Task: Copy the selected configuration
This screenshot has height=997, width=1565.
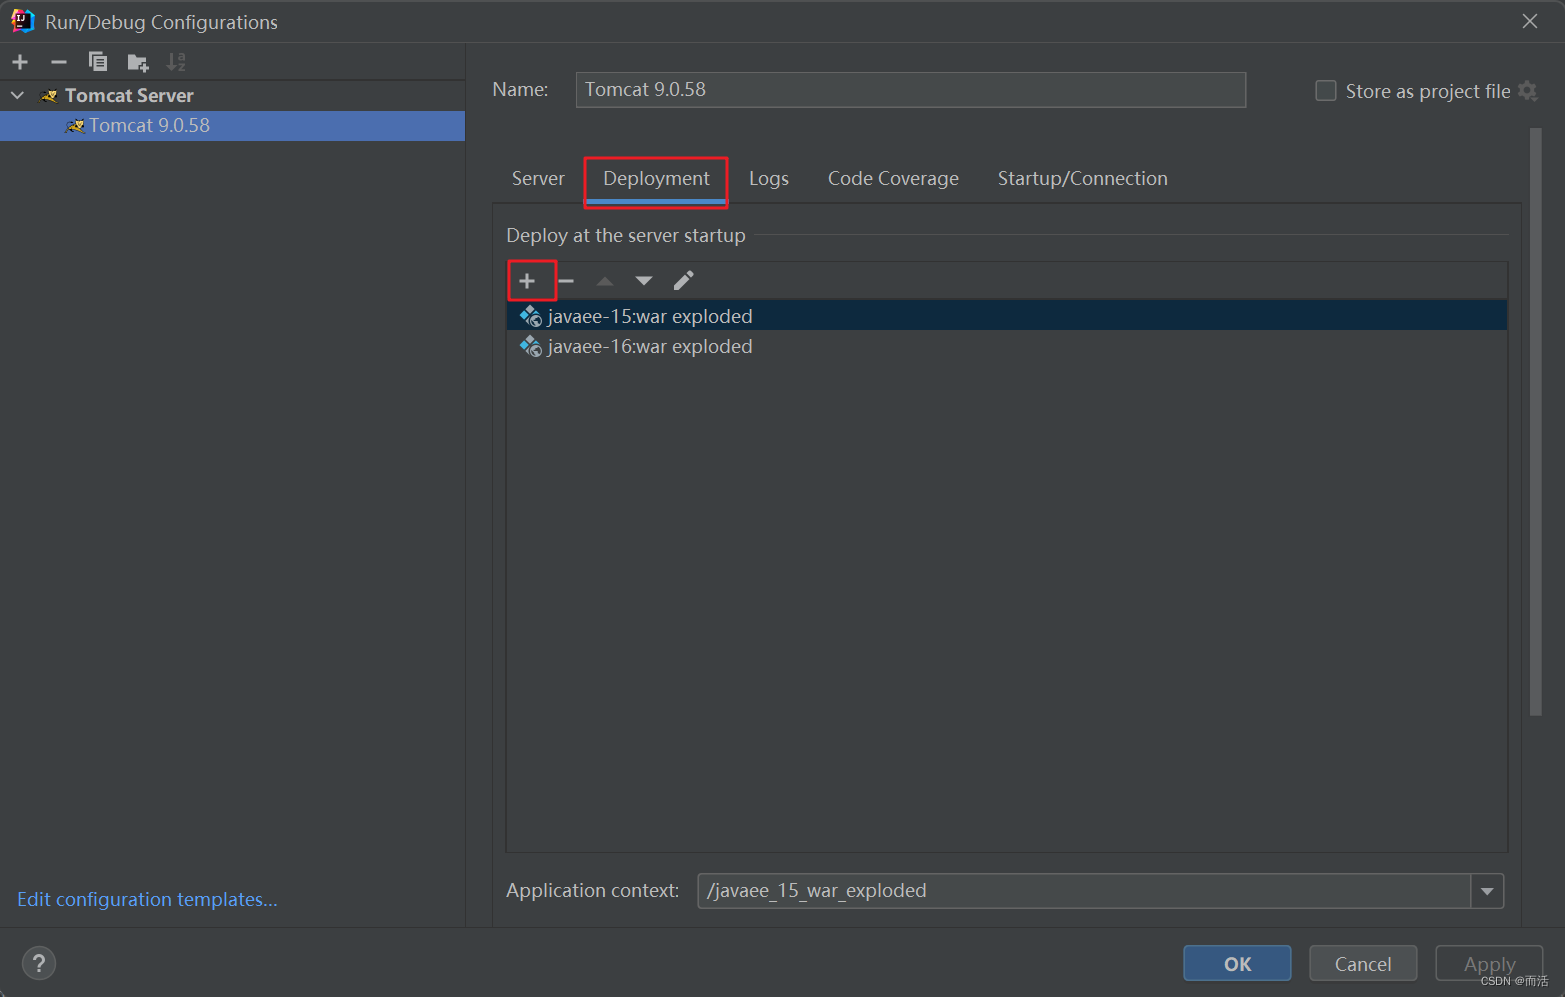Action: click(x=98, y=62)
